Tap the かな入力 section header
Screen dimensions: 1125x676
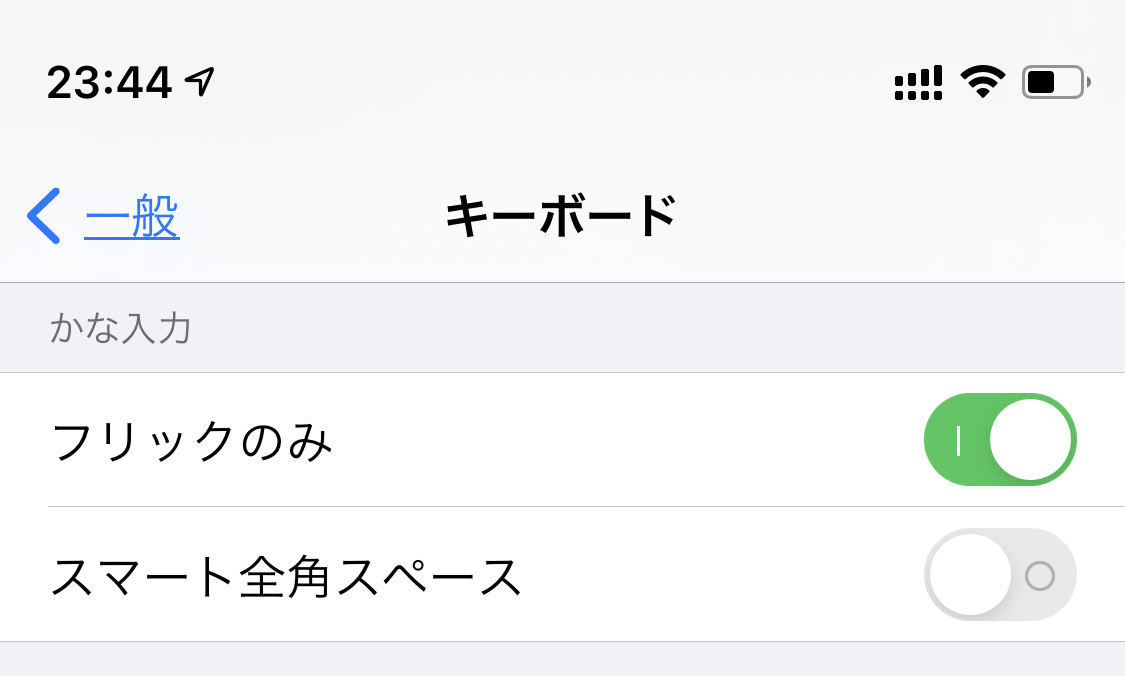point(121,329)
